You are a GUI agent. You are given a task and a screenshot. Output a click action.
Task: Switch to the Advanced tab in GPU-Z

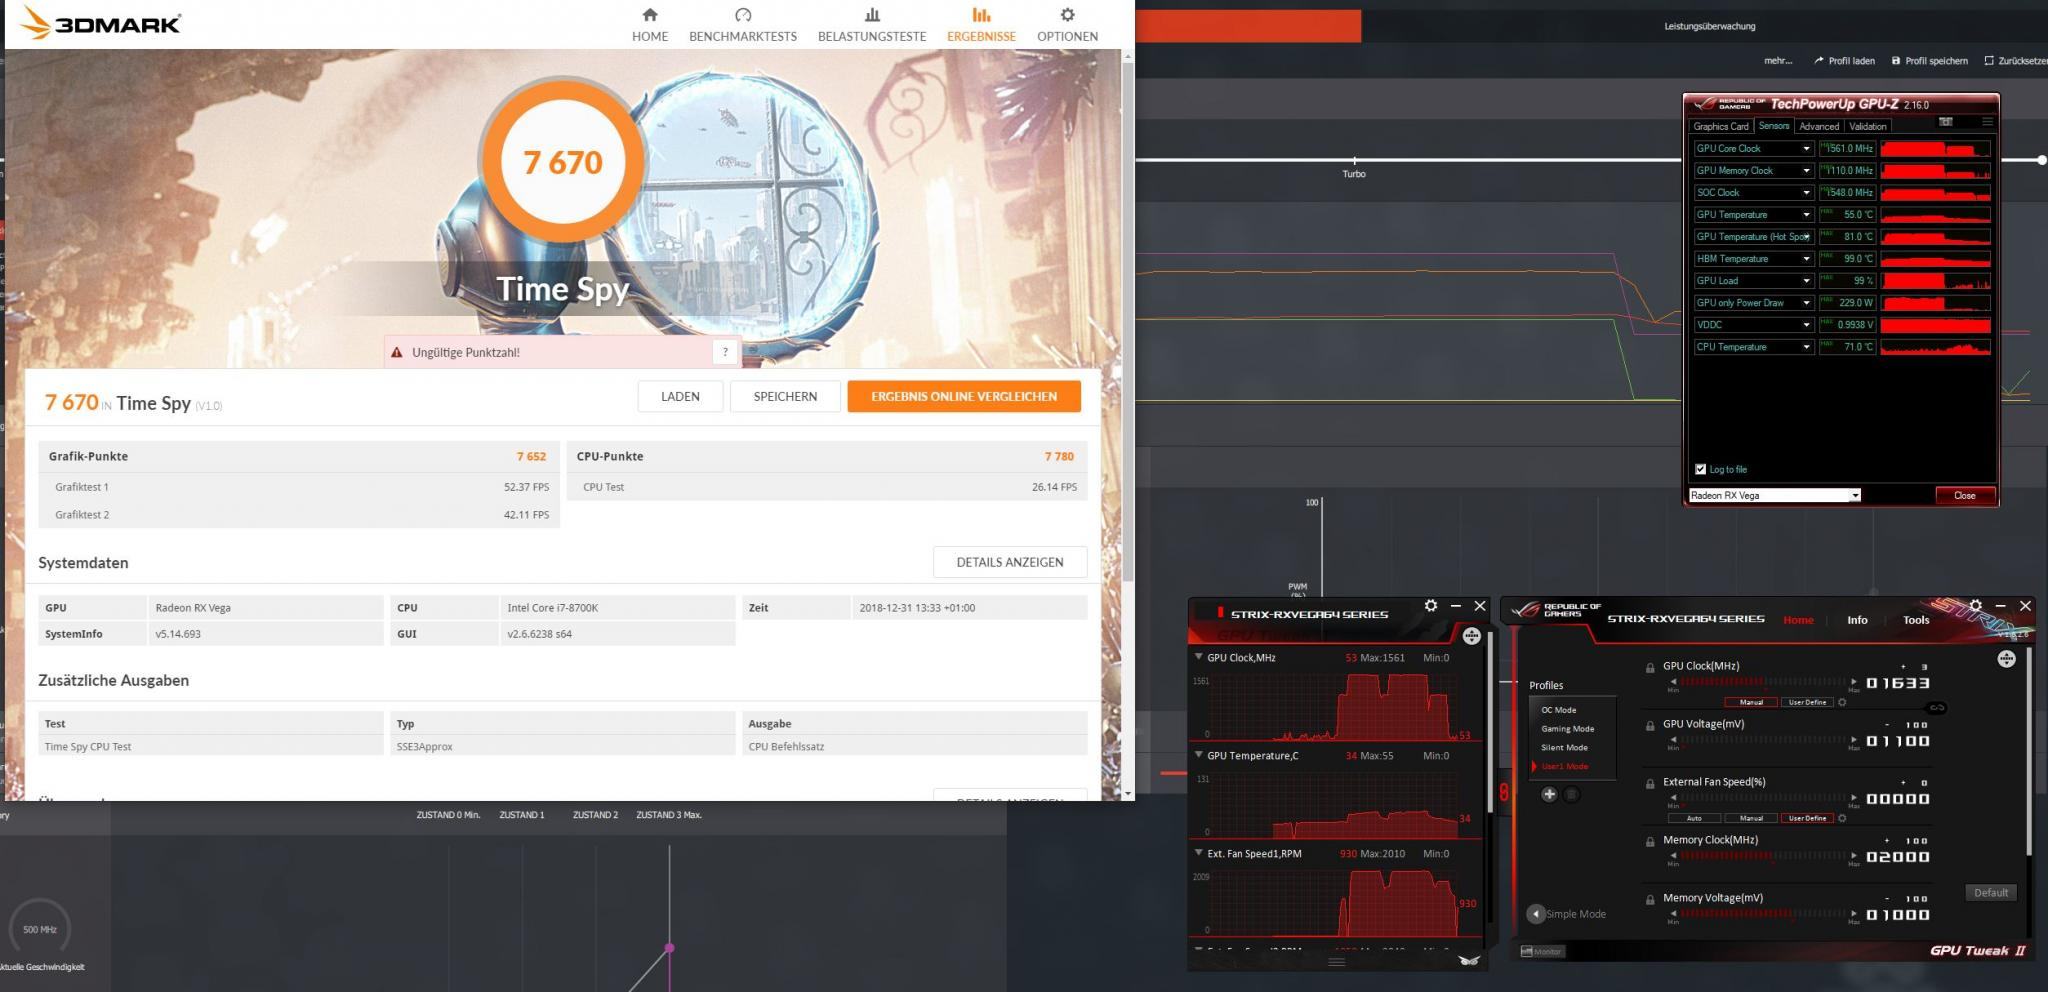click(x=1819, y=126)
